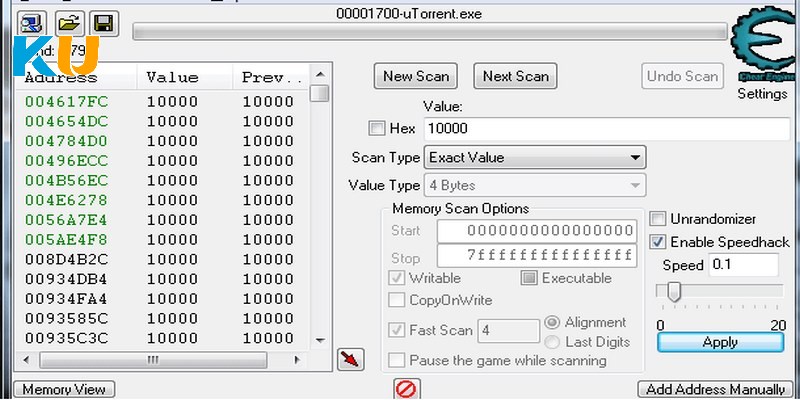The width and height of the screenshot is (800, 400).
Task: Toggle the Hex checkbox
Action: [x=377, y=129]
